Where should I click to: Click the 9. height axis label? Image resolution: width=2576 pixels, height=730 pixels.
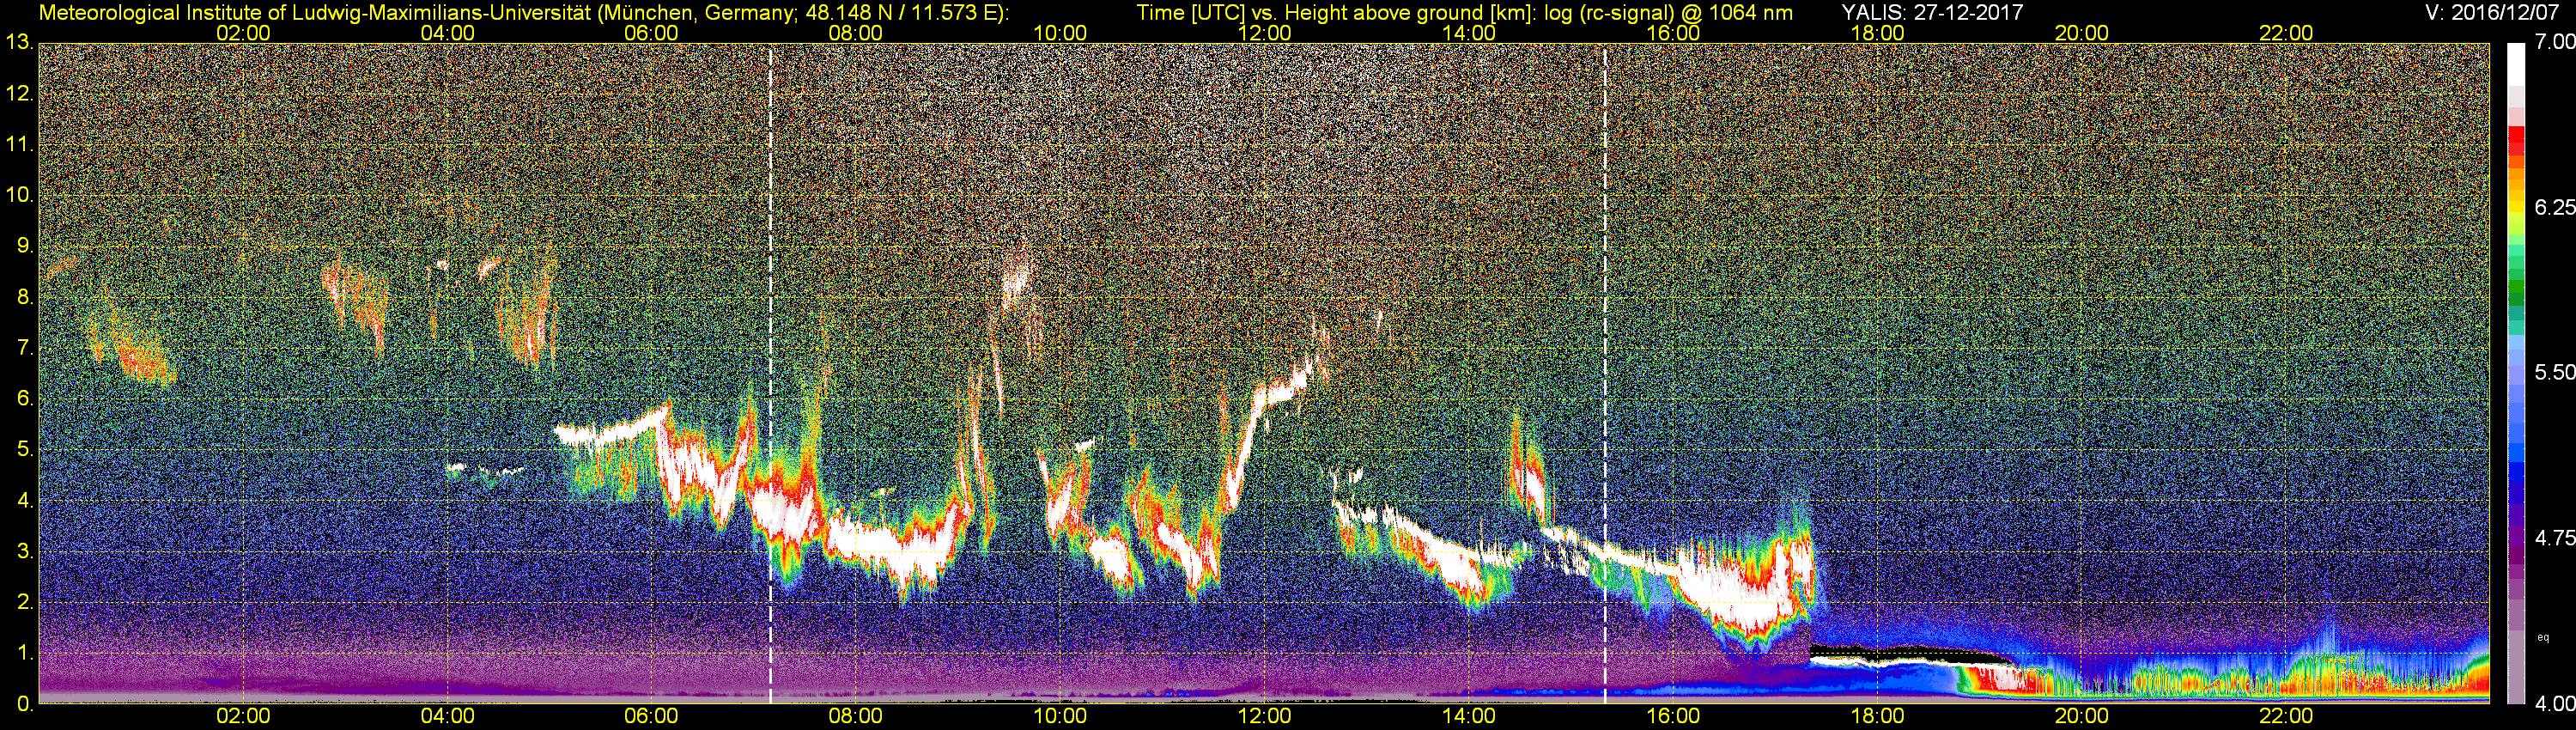(25, 246)
